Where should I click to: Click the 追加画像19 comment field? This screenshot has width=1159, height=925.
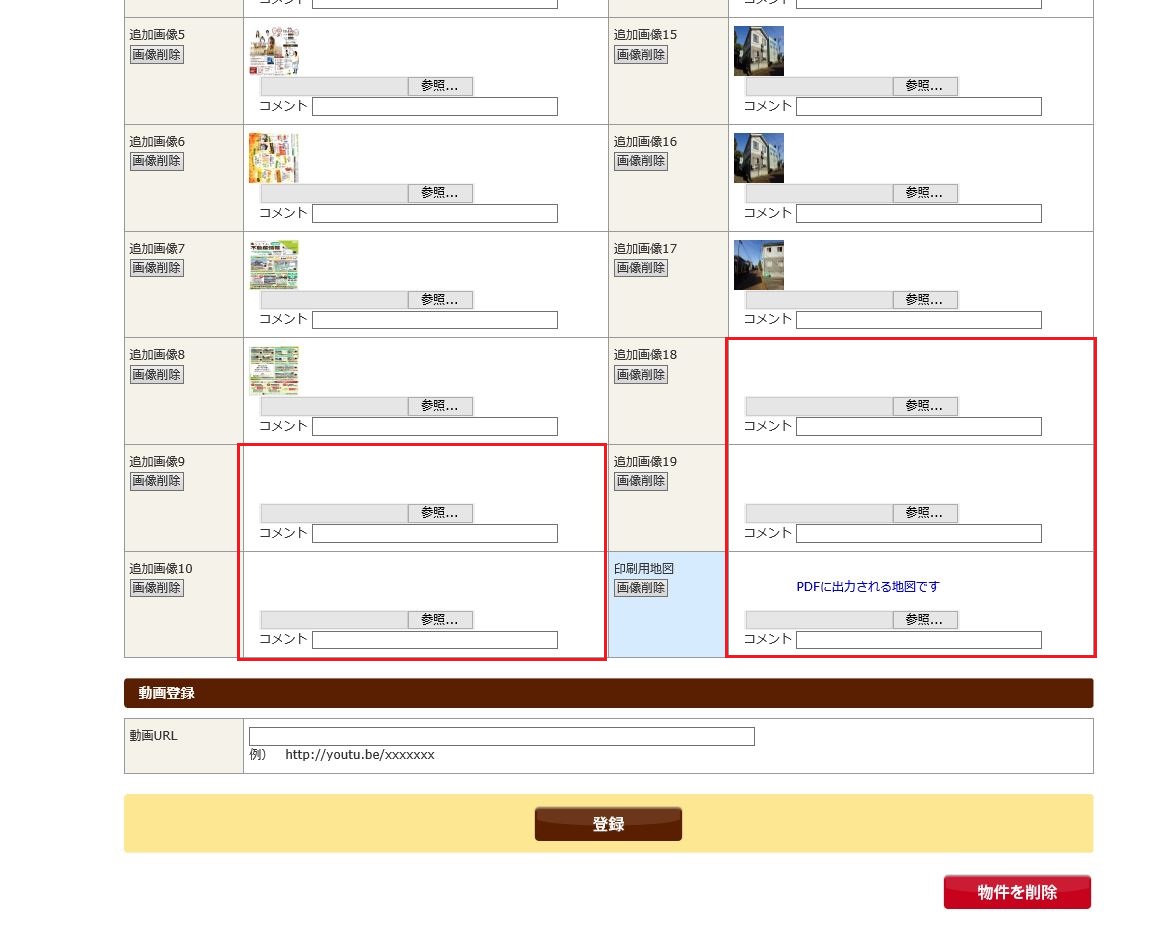pyautogui.click(x=918, y=534)
